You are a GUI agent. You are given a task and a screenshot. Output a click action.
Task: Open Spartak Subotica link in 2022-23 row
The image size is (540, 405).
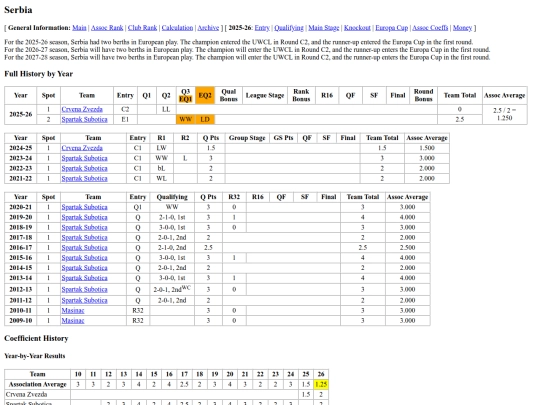click(x=84, y=168)
